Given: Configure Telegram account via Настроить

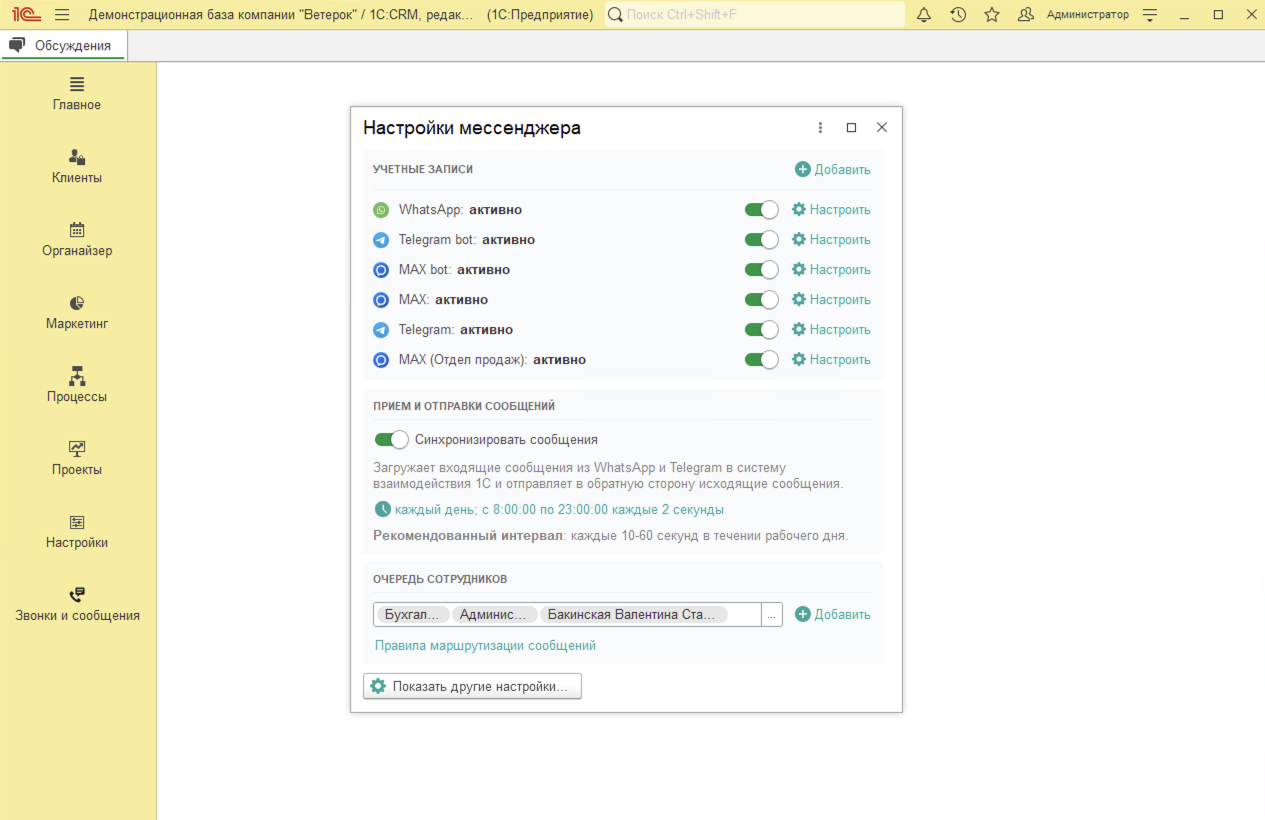Looking at the screenshot, I should point(831,330).
